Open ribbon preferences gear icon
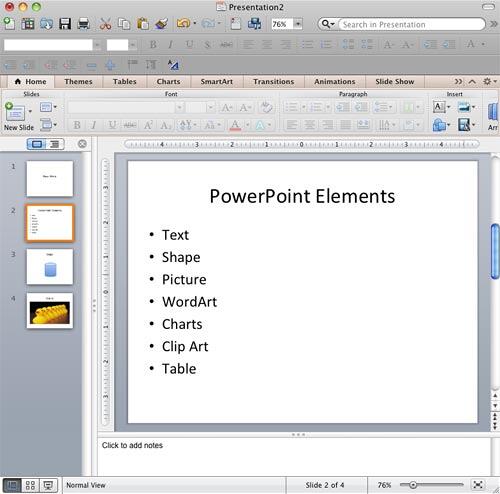This screenshot has width=500, height=494. 487,81
